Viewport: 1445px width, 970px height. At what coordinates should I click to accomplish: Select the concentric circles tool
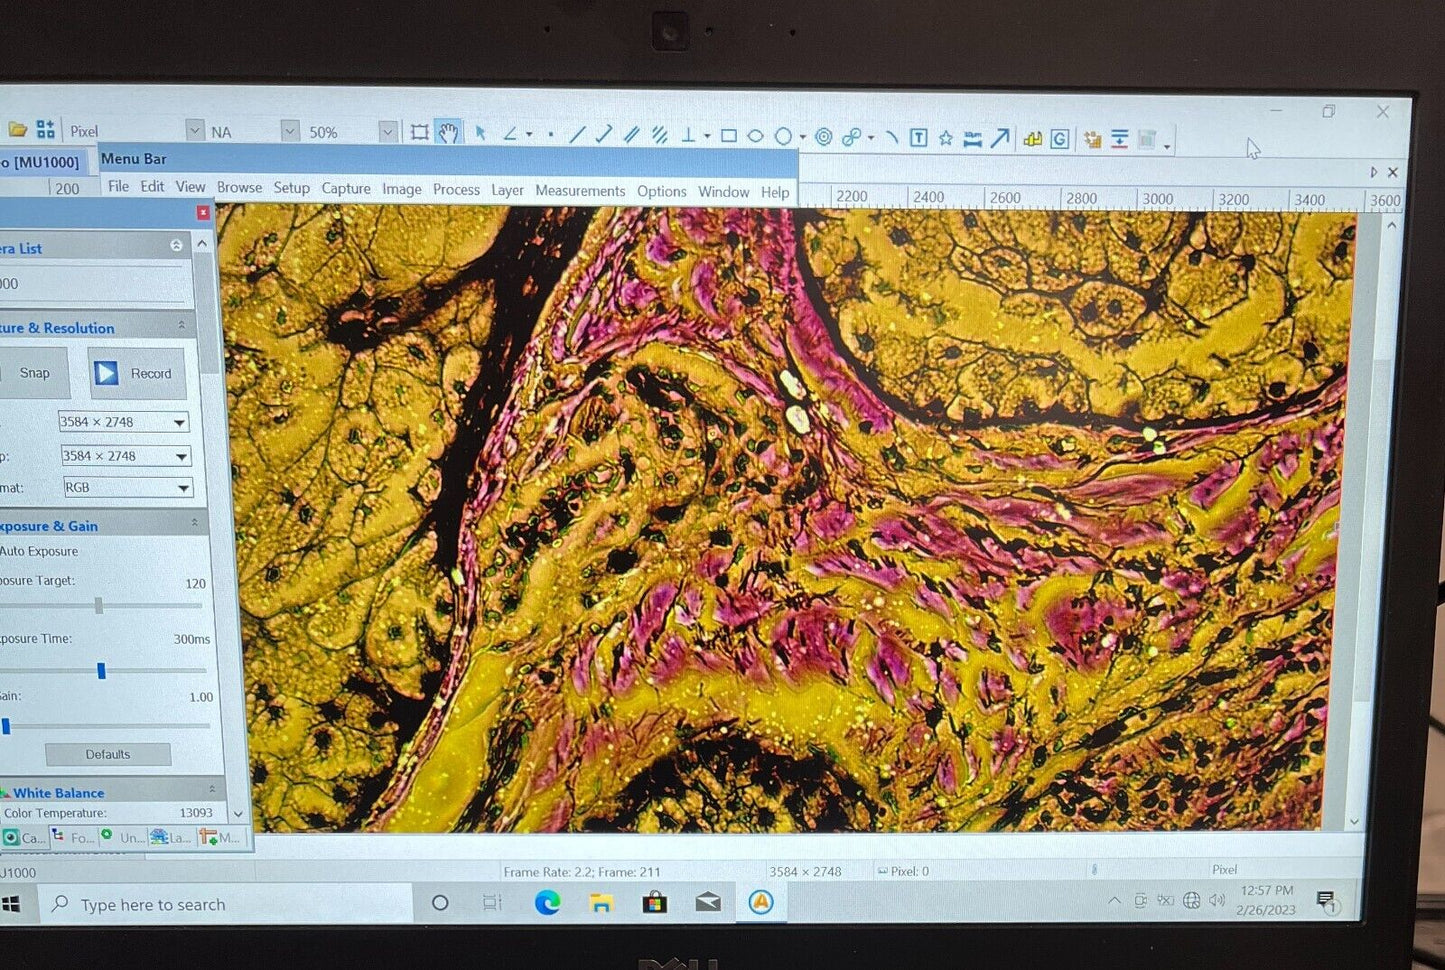pyautogui.click(x=824, y=137)
